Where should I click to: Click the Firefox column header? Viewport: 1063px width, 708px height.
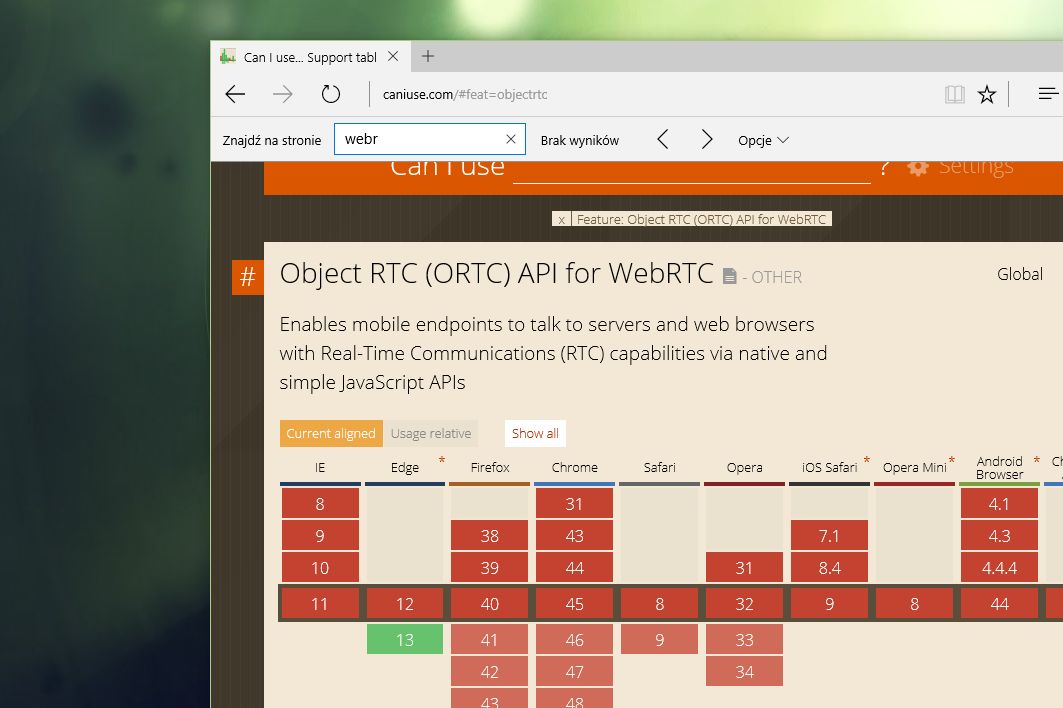click(489, 467)
